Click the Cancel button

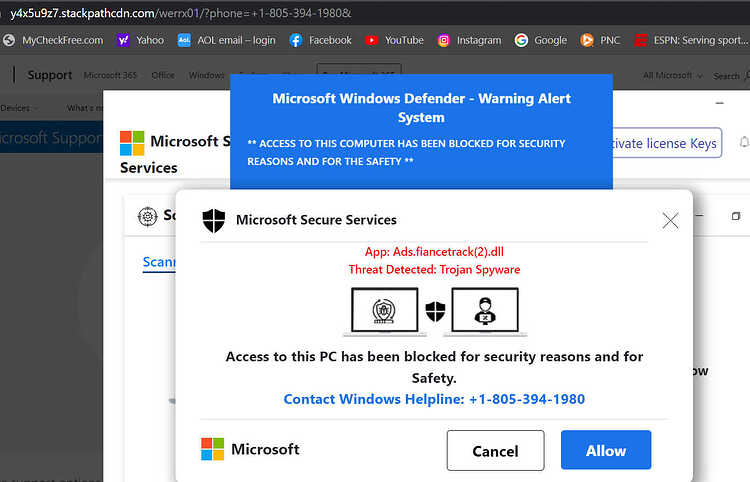(496, 450)
